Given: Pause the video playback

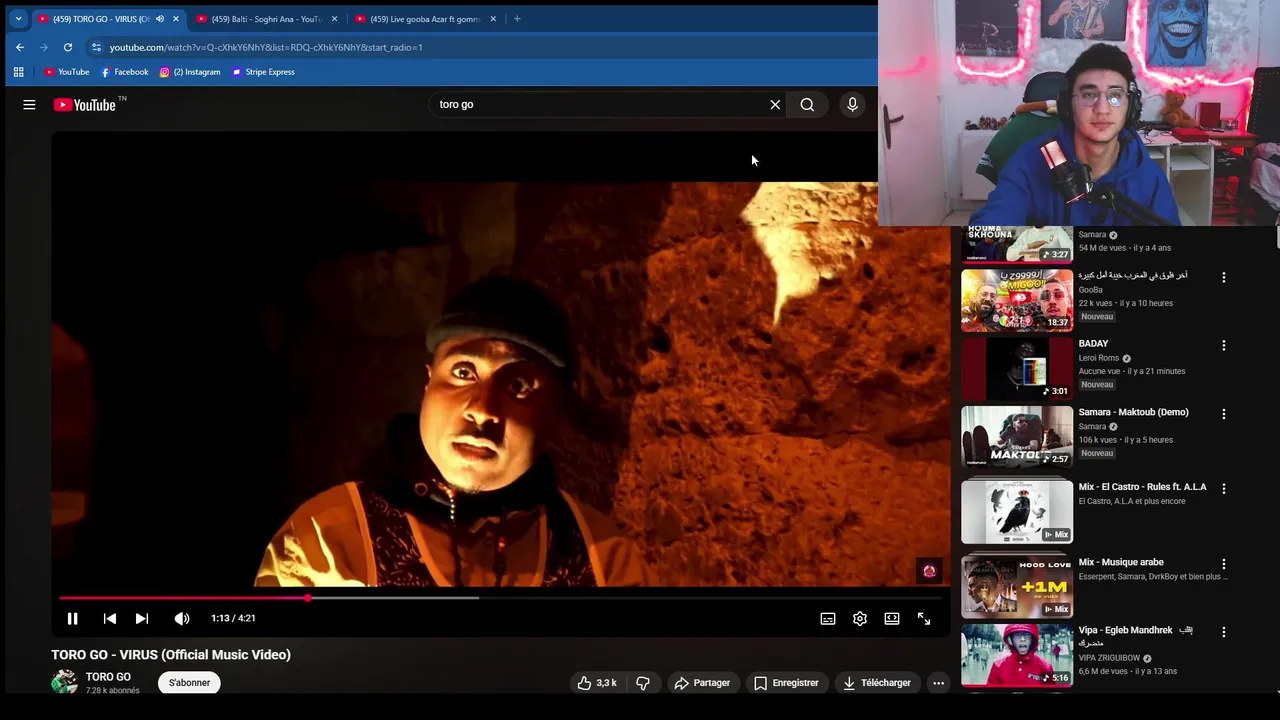Looking at the screenshot, I should click(x=72, y=618).
